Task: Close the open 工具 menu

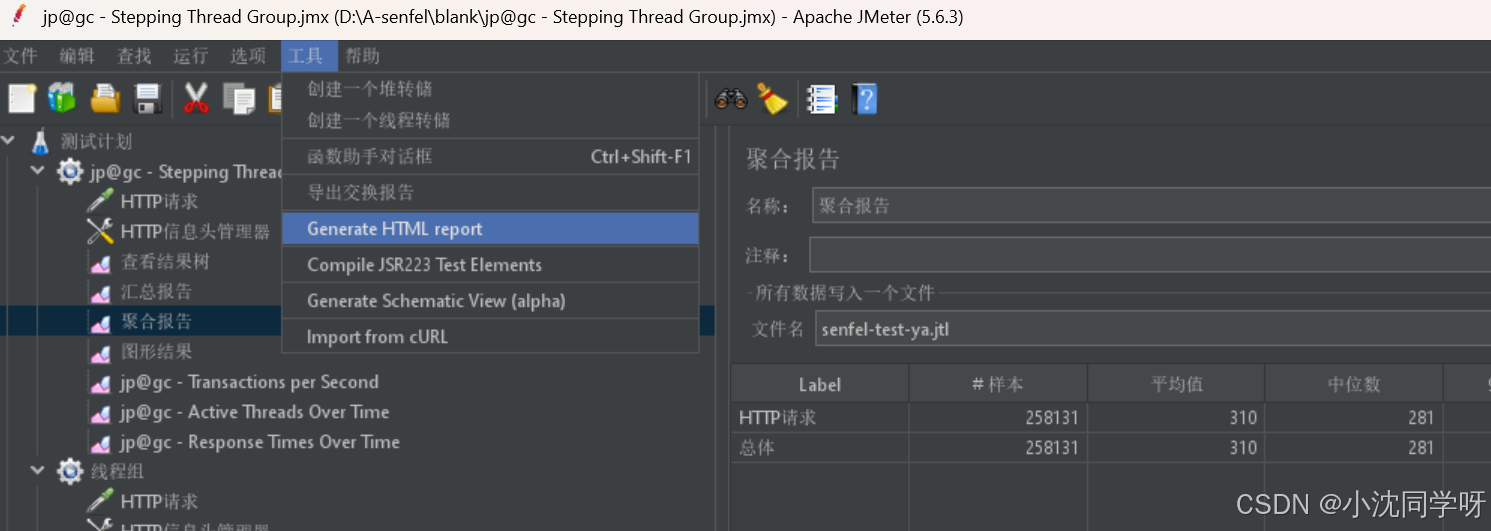Action: point(309,56)
